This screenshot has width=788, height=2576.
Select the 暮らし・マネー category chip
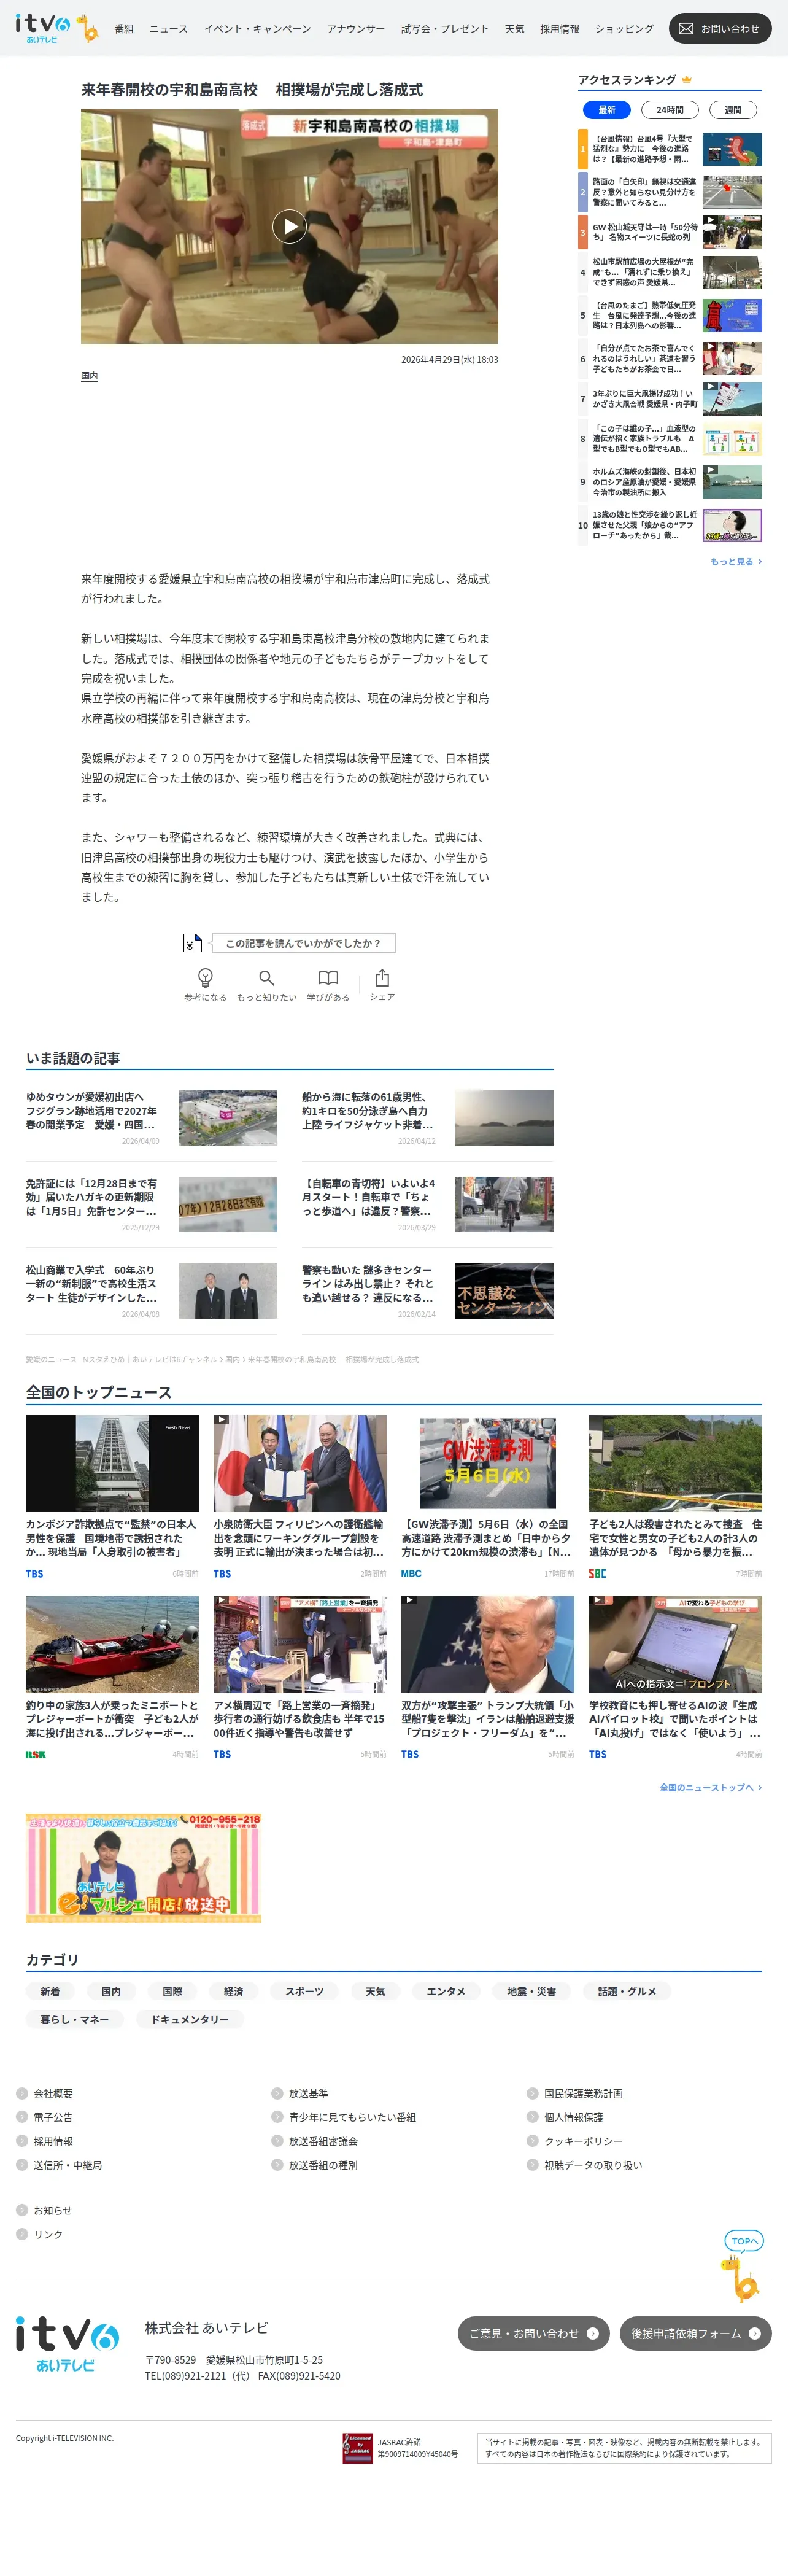click(x=75, y=2019)
